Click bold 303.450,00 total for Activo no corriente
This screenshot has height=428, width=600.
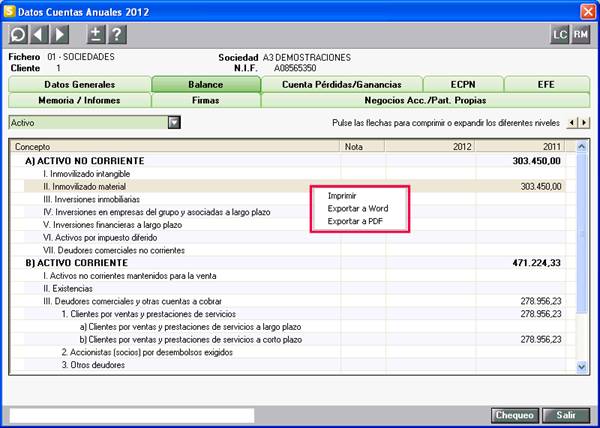click(536, 161)
